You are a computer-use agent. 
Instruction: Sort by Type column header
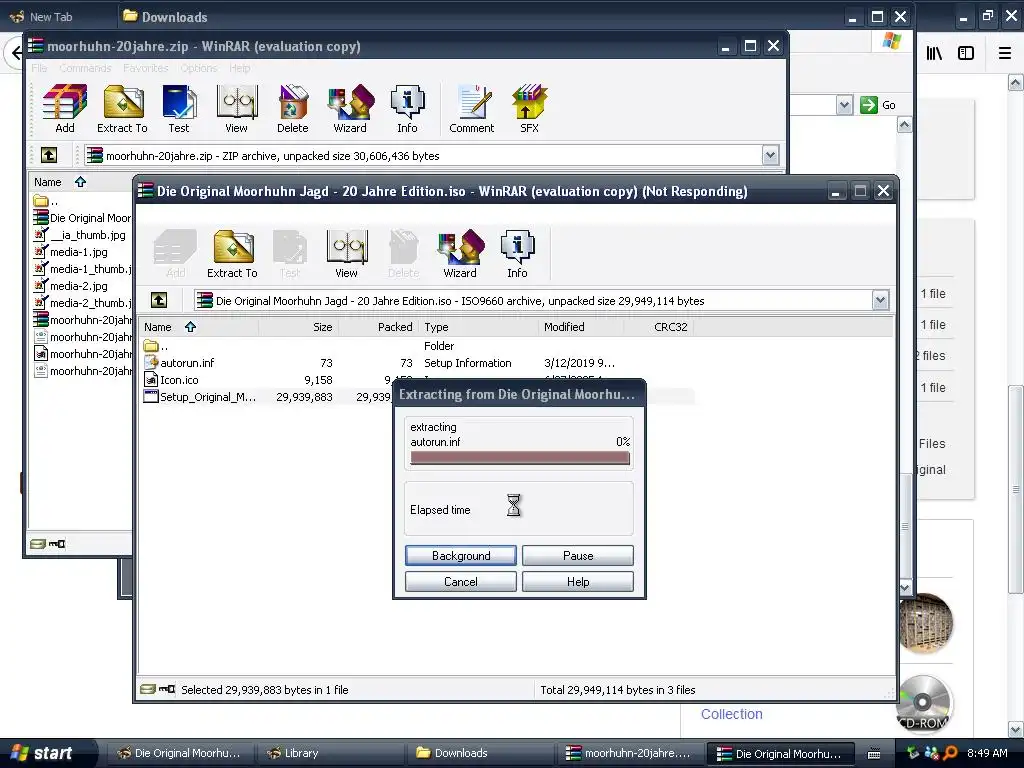[x=479, y=327]
